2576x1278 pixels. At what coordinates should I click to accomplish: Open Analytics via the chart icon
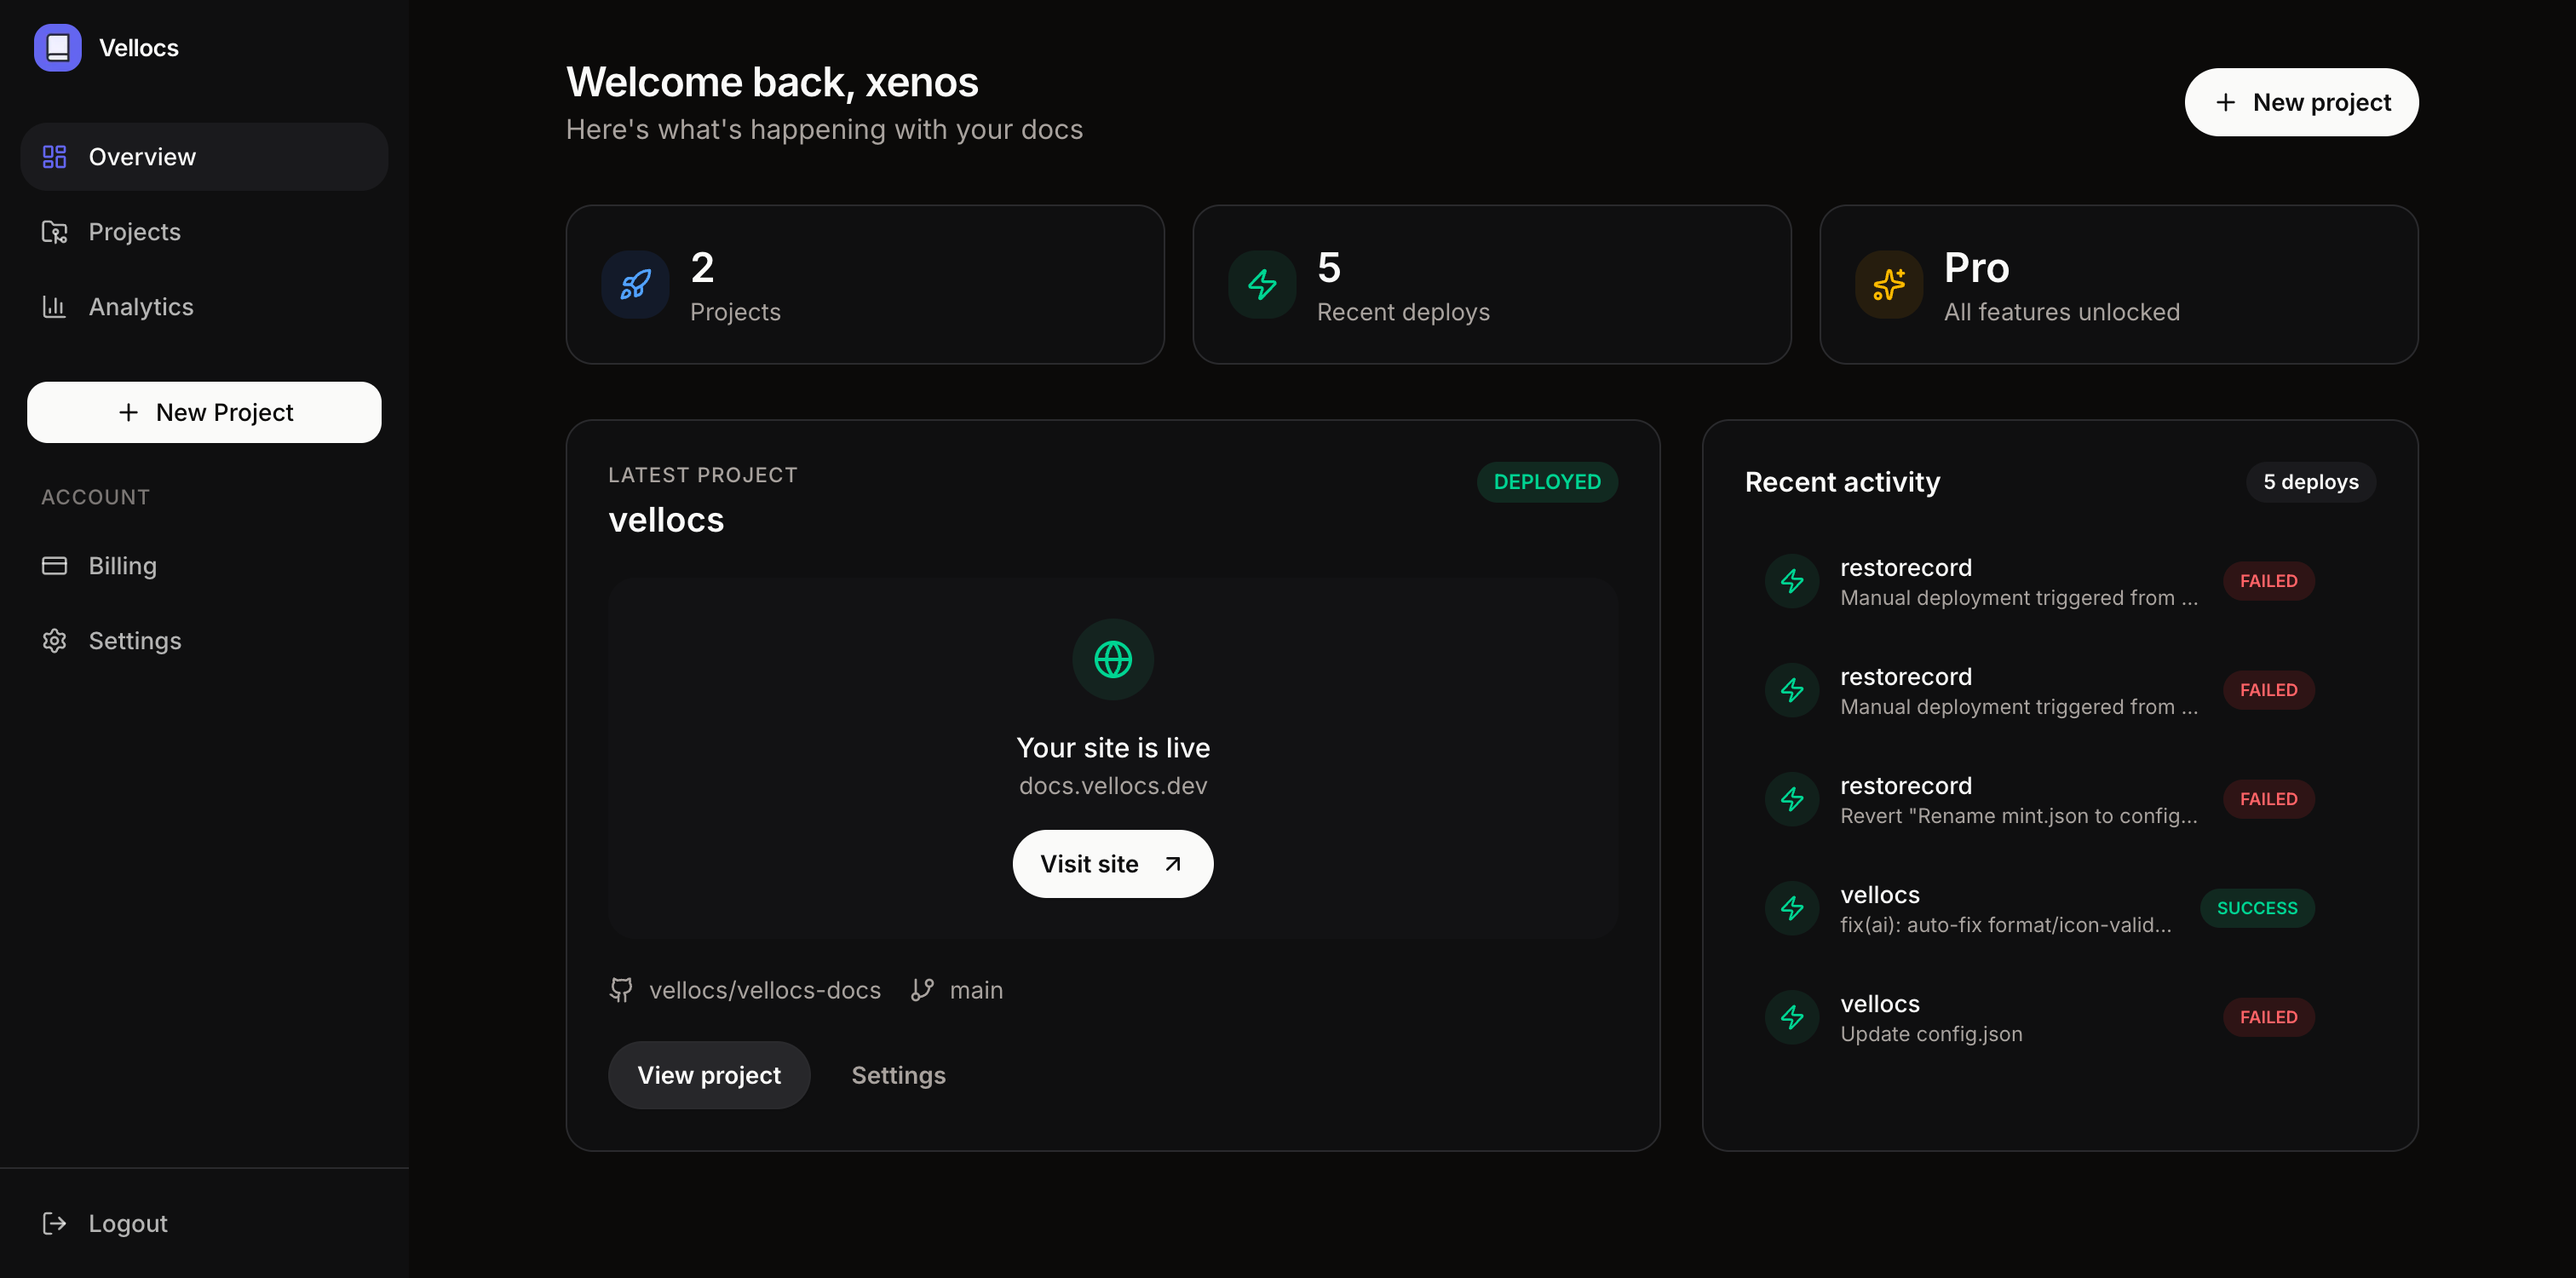pos(54,306)
